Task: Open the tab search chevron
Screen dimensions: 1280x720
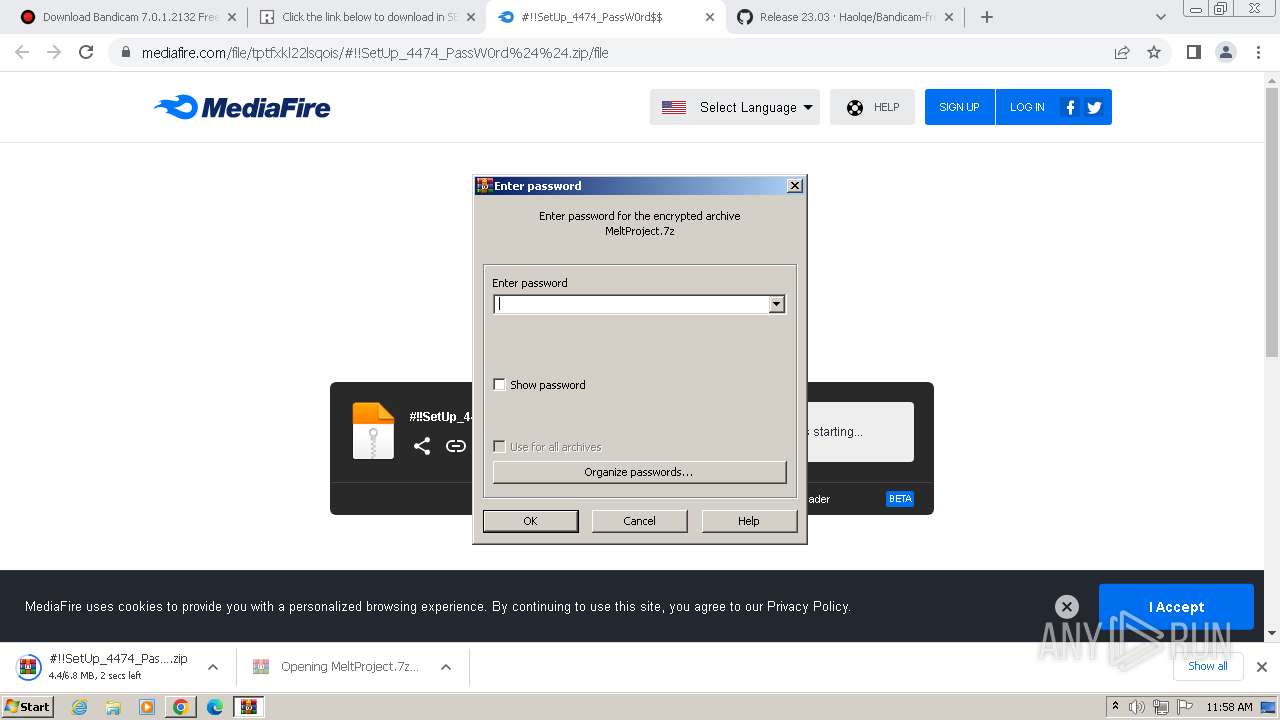Action: pyautogui.click(x=1161, y=17)
